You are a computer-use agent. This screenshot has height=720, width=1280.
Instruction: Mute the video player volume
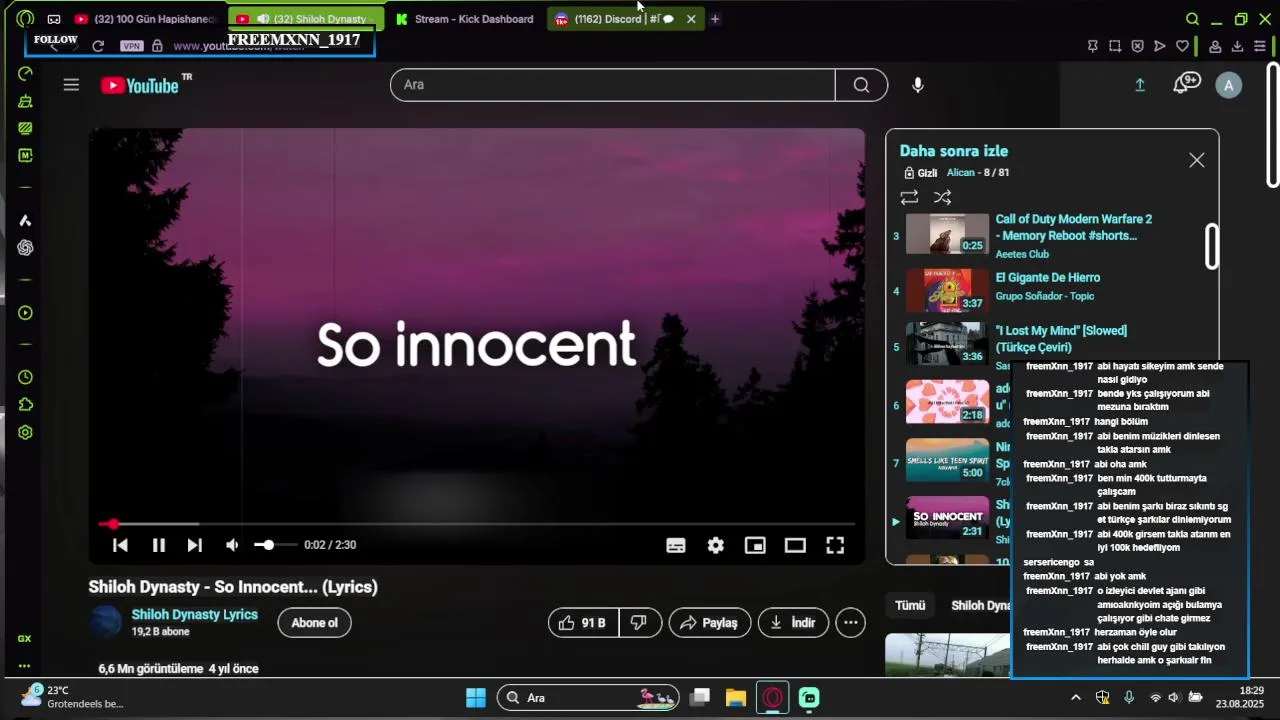coord(232,545)
